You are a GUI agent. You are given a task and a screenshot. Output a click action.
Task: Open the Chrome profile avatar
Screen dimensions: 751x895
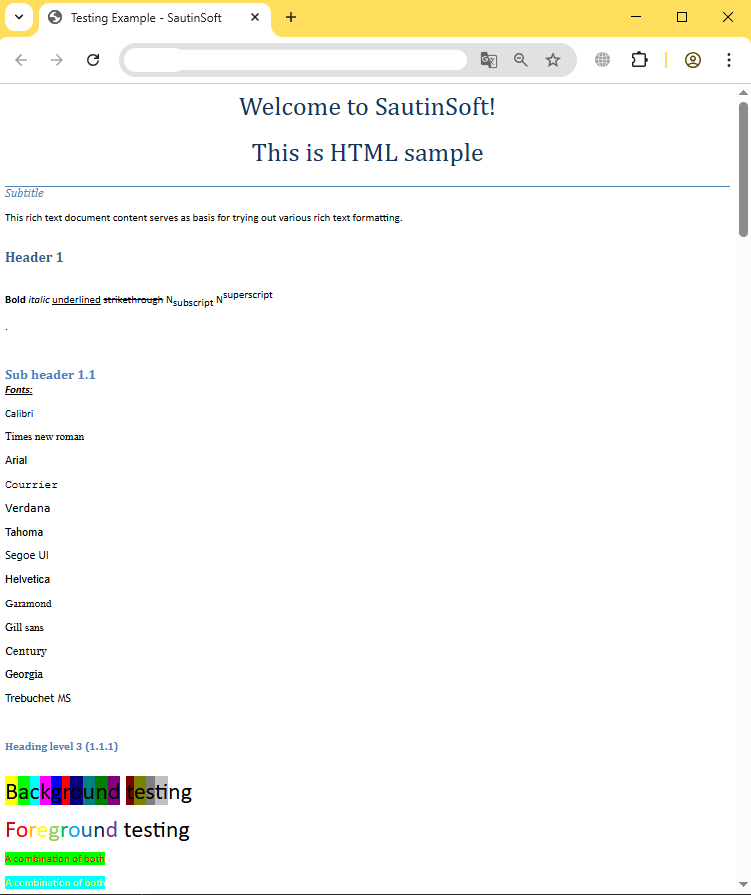[693, 60]
